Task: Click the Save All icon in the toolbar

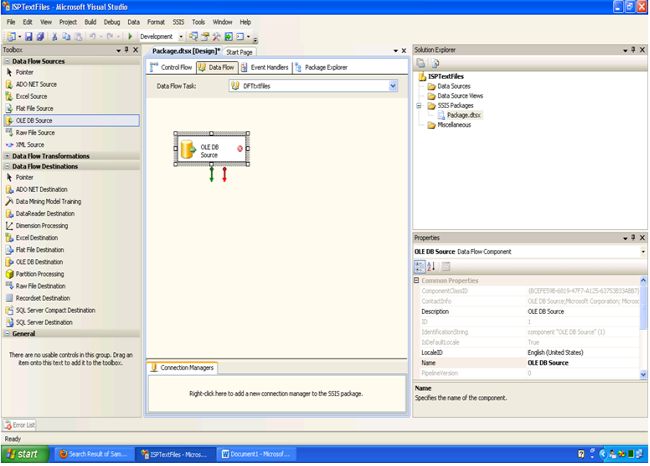Action: (x=41, y=37)
